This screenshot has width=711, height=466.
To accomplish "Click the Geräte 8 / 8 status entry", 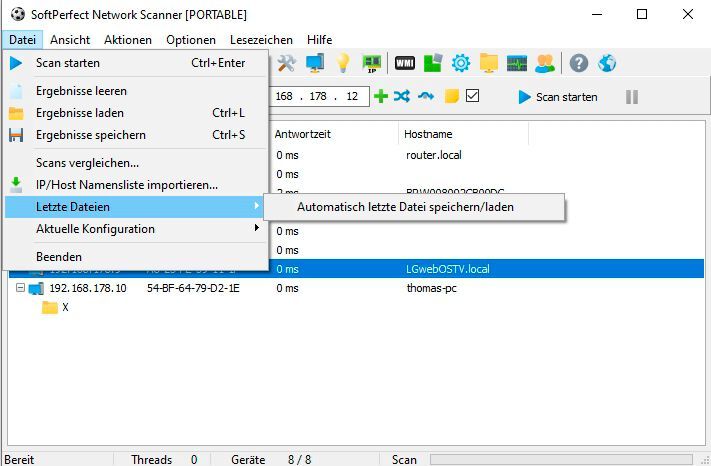I will [x=271, y=460].
